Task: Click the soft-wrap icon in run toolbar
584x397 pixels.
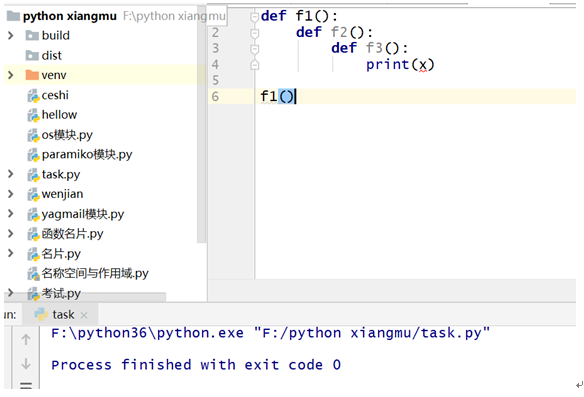Action: point(26,385)
